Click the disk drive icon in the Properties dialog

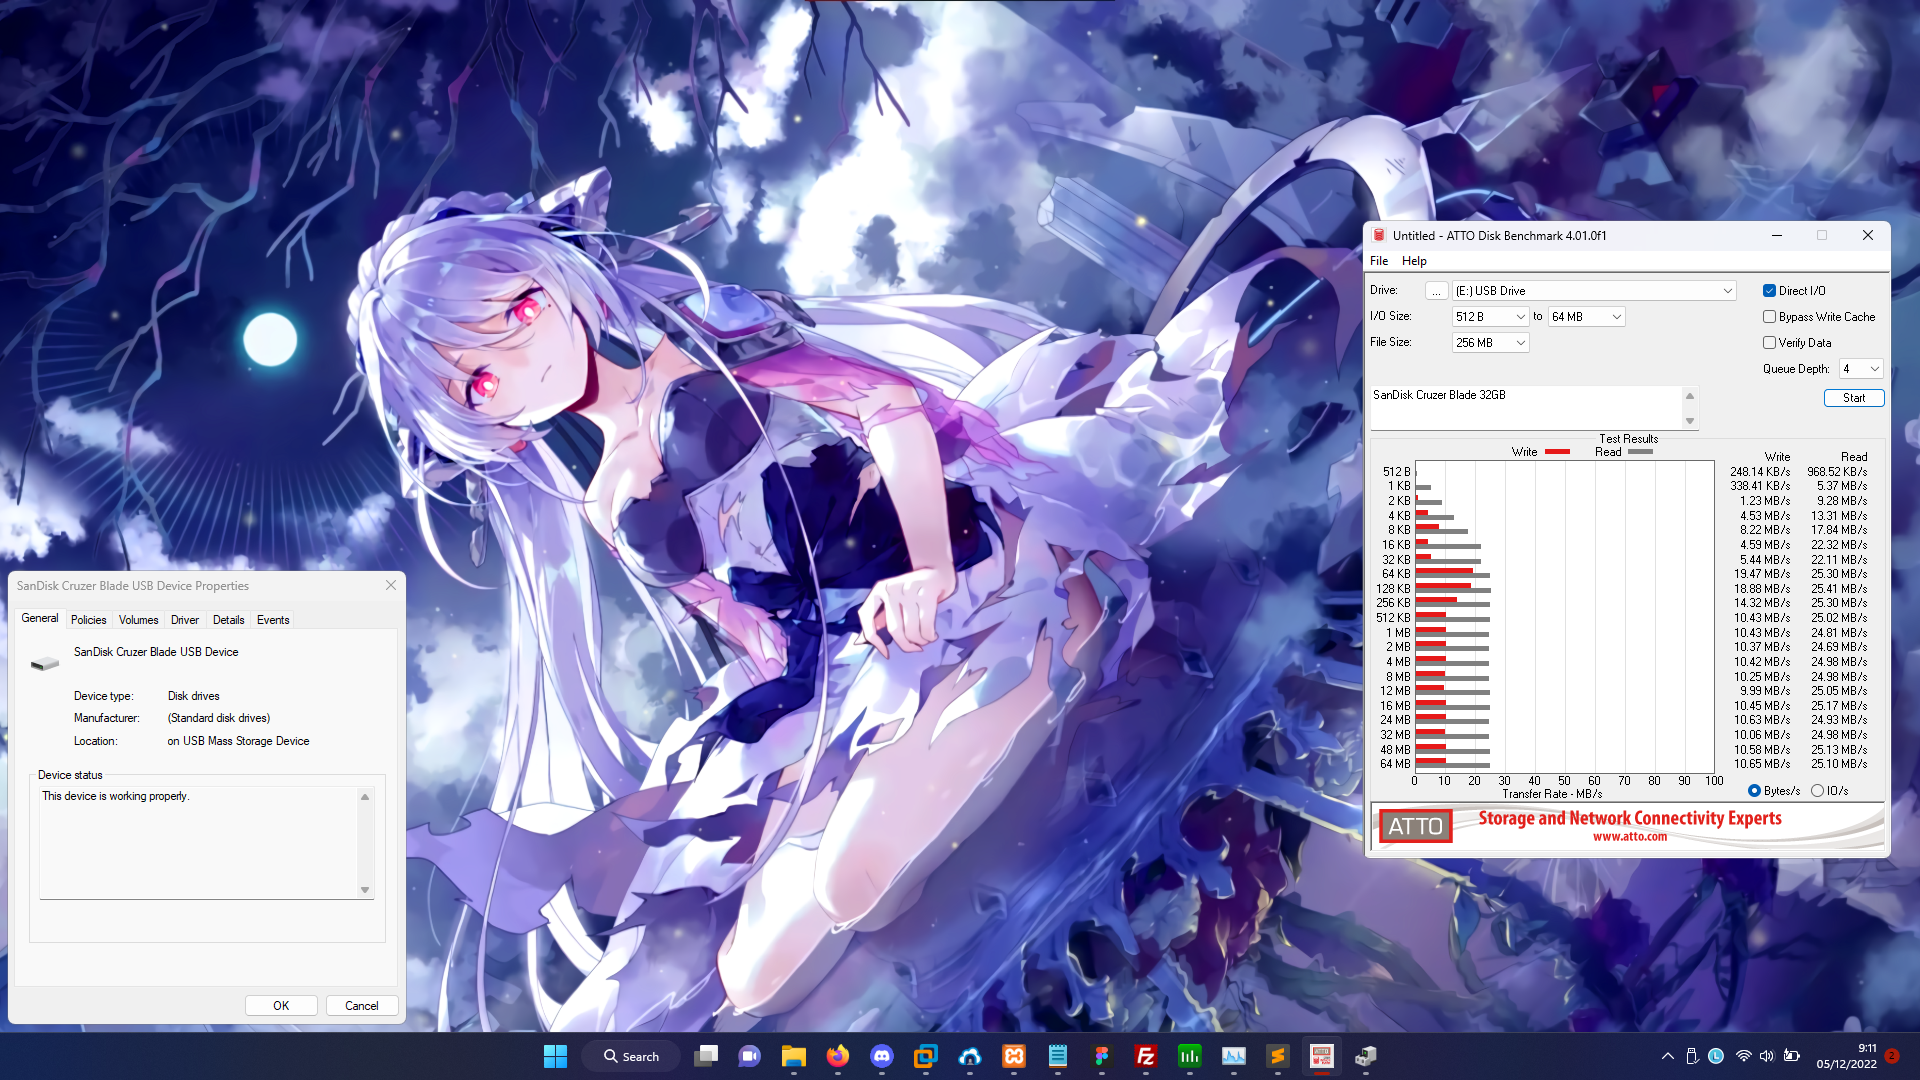pos(45,663)
